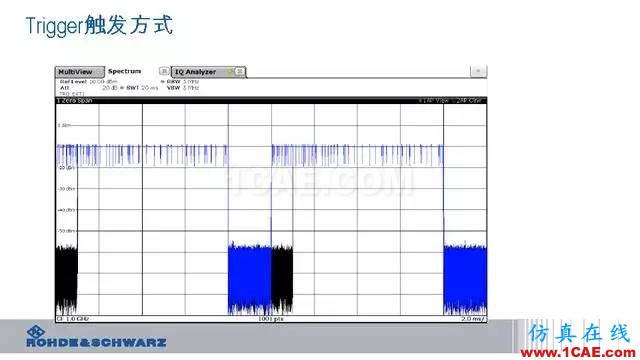Screen dimensions: 640x360
Task: Click the TRG:EXT1 trigger indicator
Action: pyautogui.click(x=72, y=94)
